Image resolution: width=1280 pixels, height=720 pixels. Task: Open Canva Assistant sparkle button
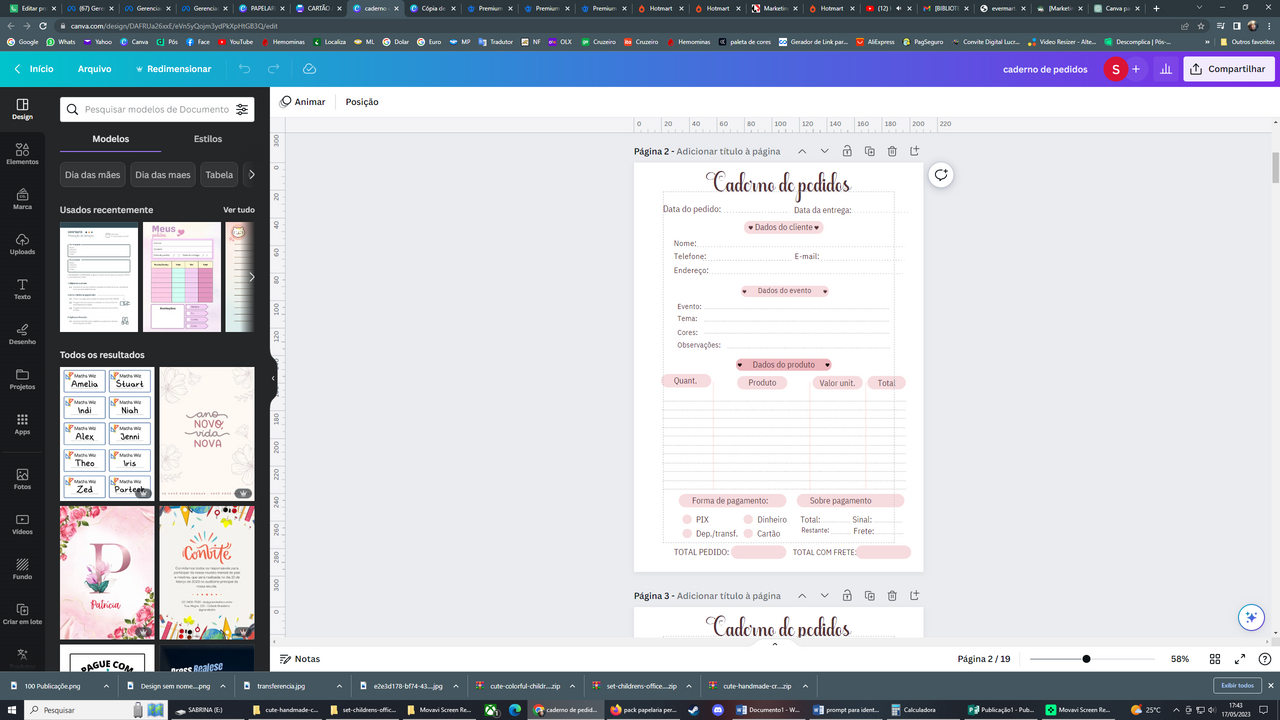pos(1251,617)
